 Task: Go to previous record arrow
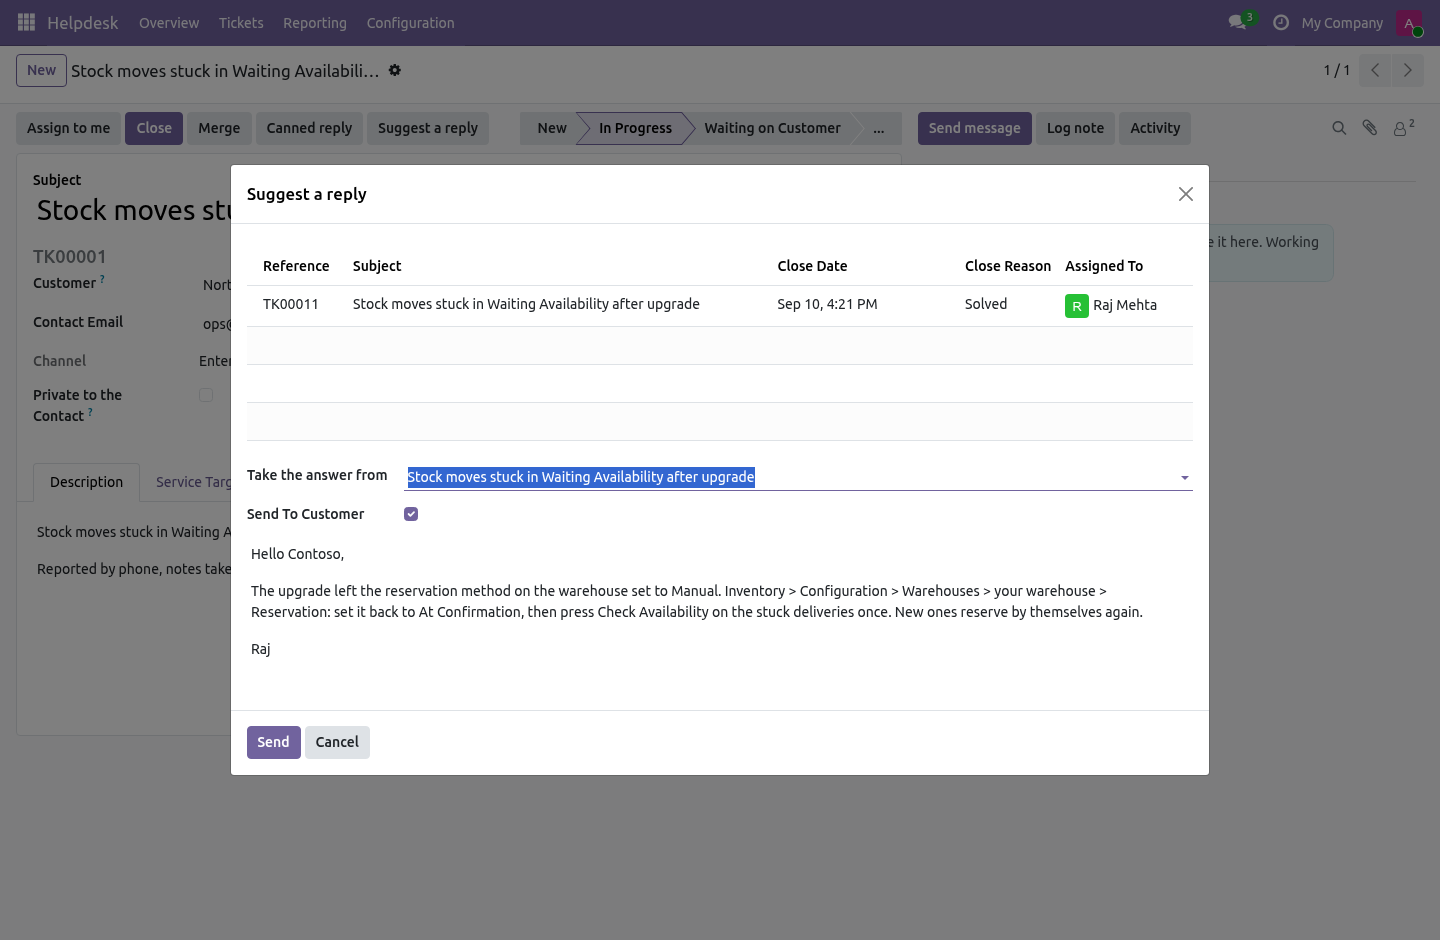(x=1375, y=70)
